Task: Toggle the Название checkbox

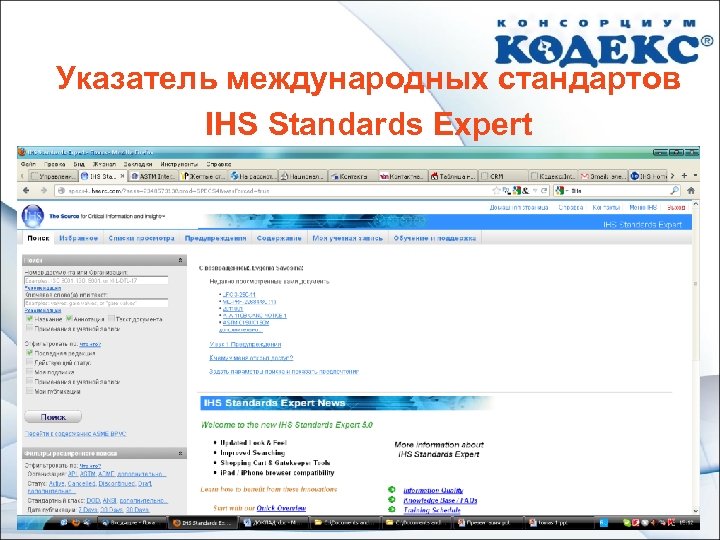Action: (x=29, y=318)
